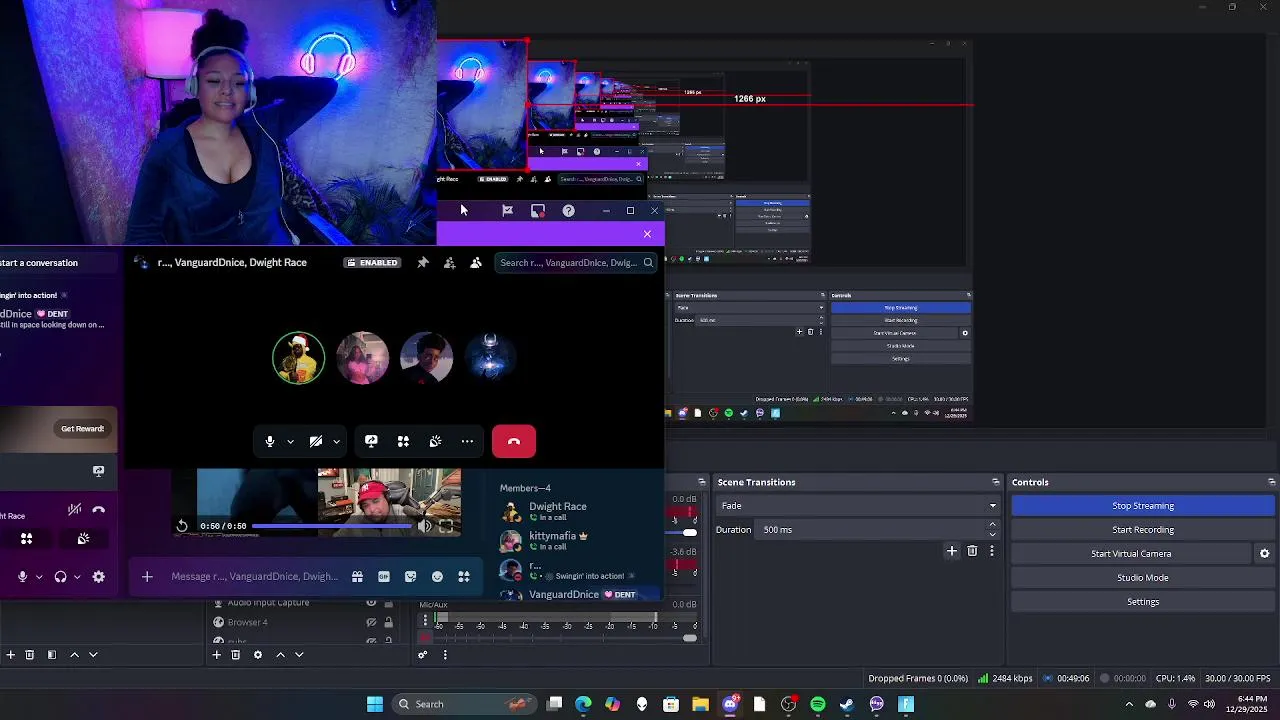Open Spotify from the taskbar

coord(818,704)
